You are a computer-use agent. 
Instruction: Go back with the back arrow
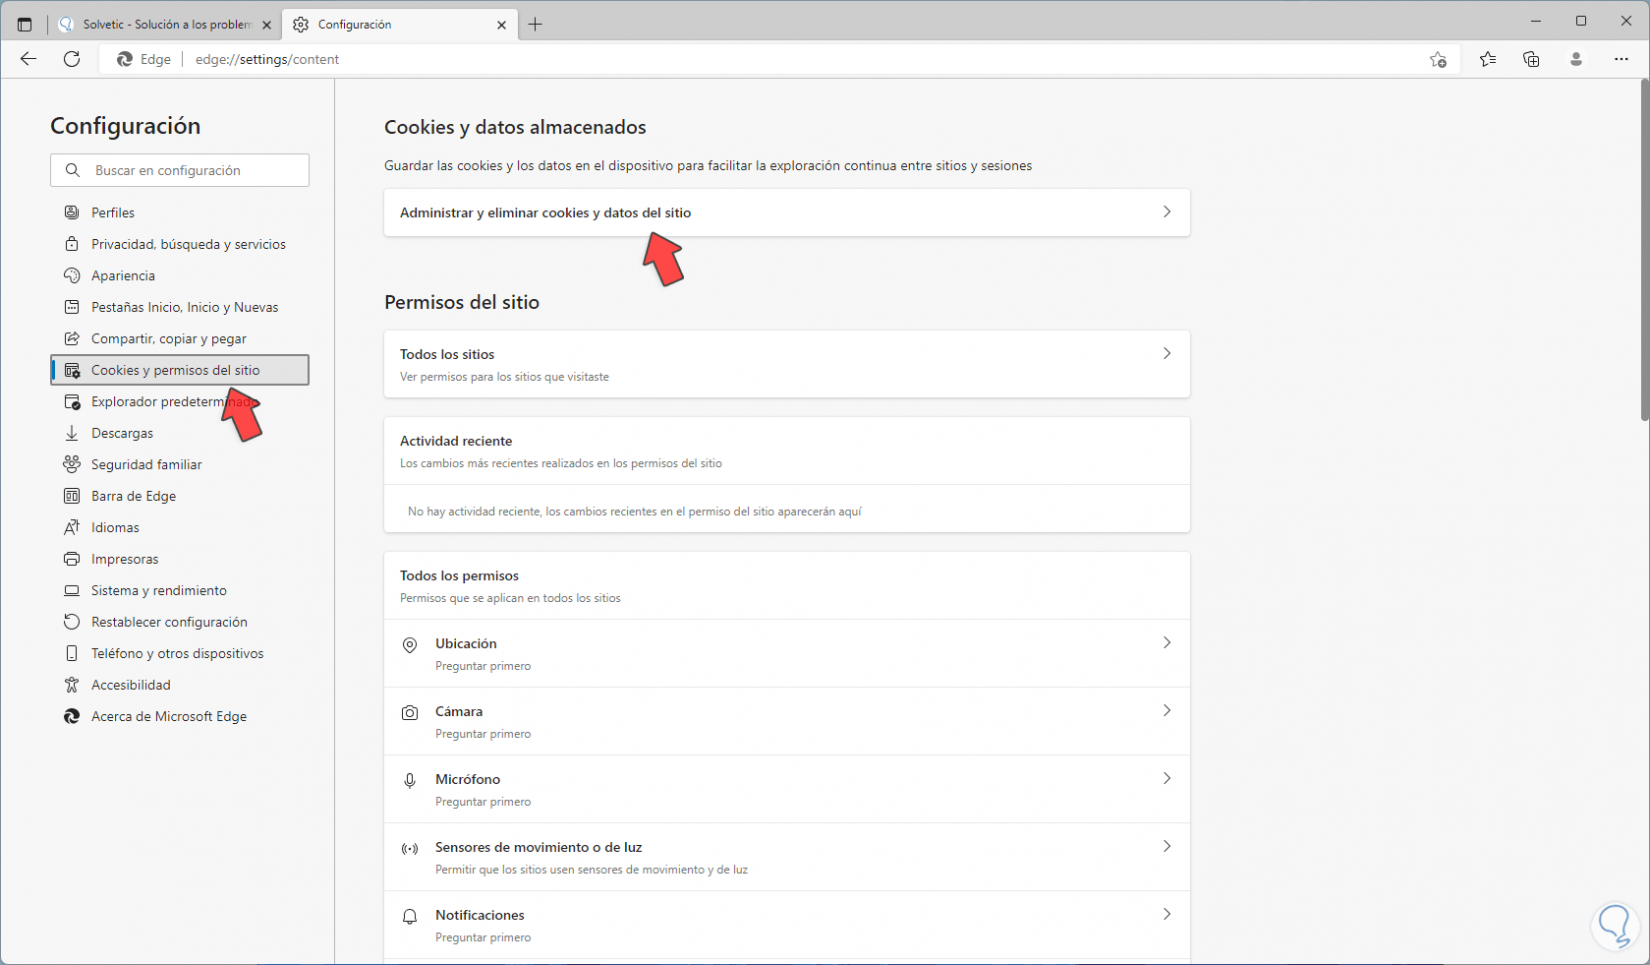click(x=28, y=59)
